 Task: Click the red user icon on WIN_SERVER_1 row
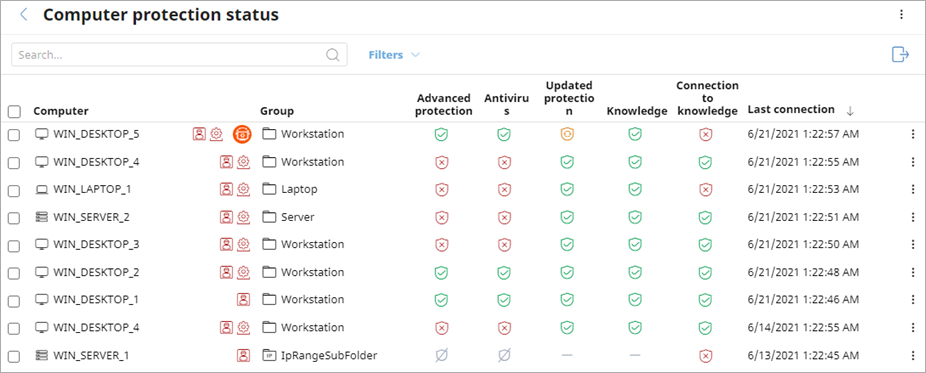(243, 355)
